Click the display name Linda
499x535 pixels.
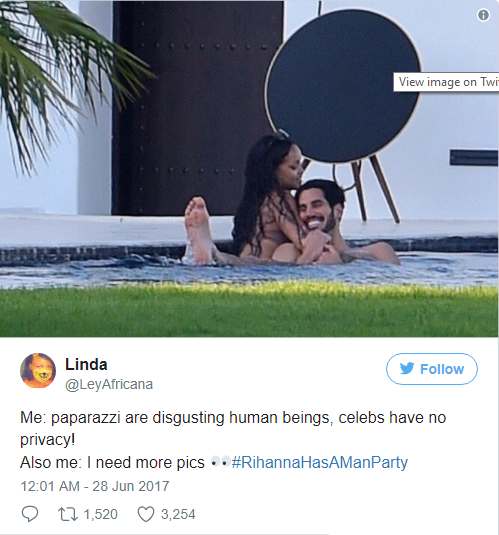(86, 364)
